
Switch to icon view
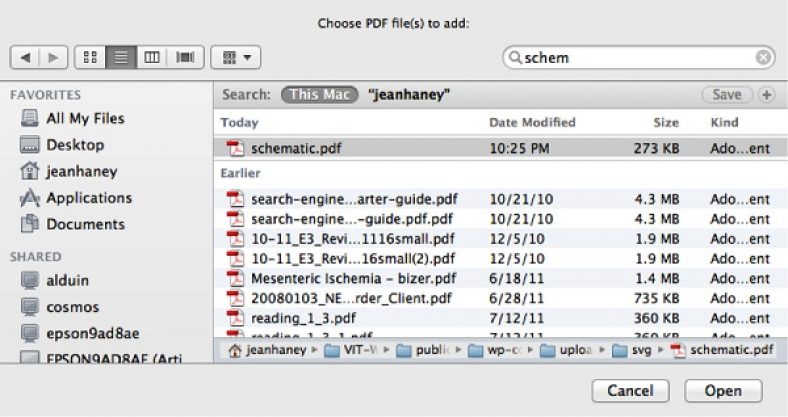[x=90, y=57]
